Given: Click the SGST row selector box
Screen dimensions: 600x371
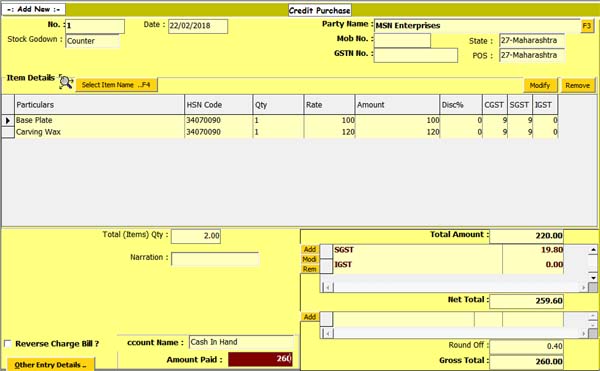Looking at the screenshot, I should (x=326, y=251).
